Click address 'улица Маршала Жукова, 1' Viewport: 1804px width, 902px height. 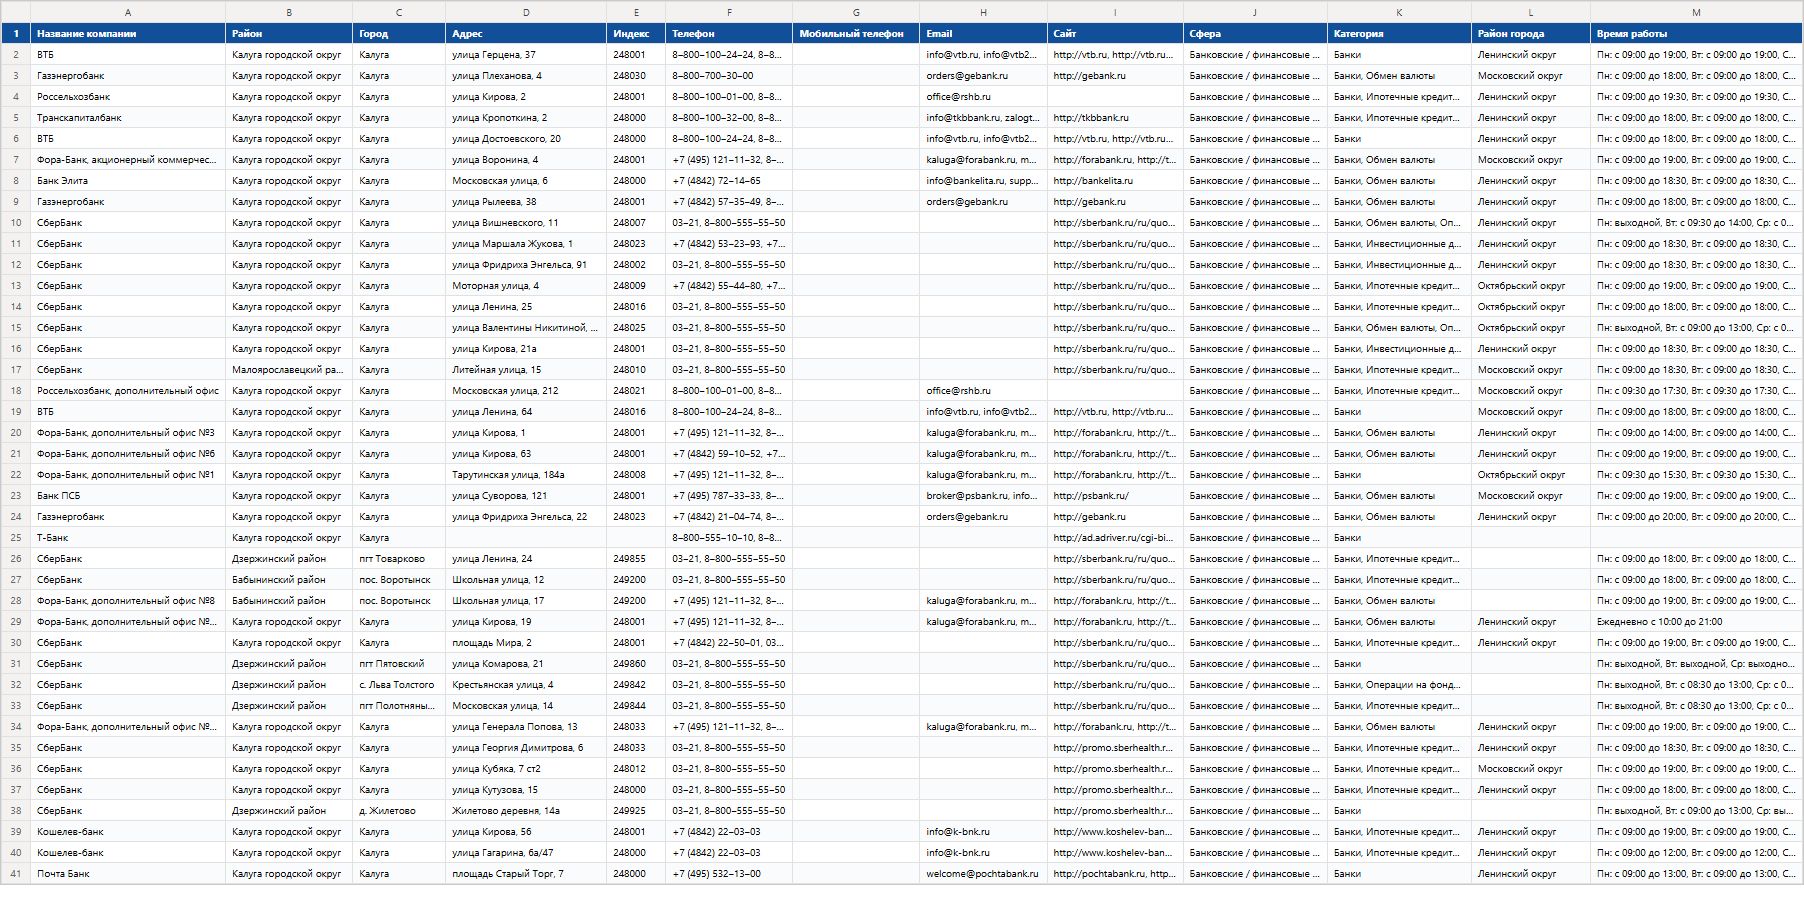(526, 244)
